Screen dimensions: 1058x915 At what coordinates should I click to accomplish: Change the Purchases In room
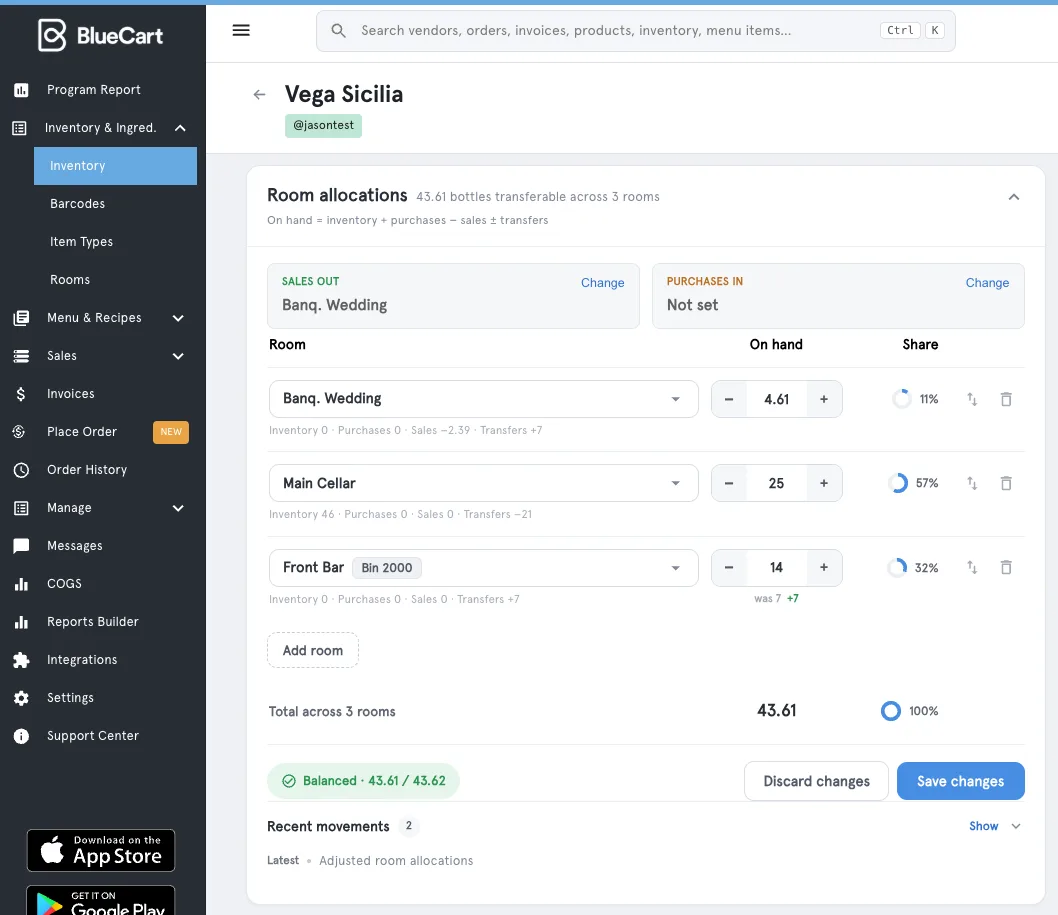point(987,283)
